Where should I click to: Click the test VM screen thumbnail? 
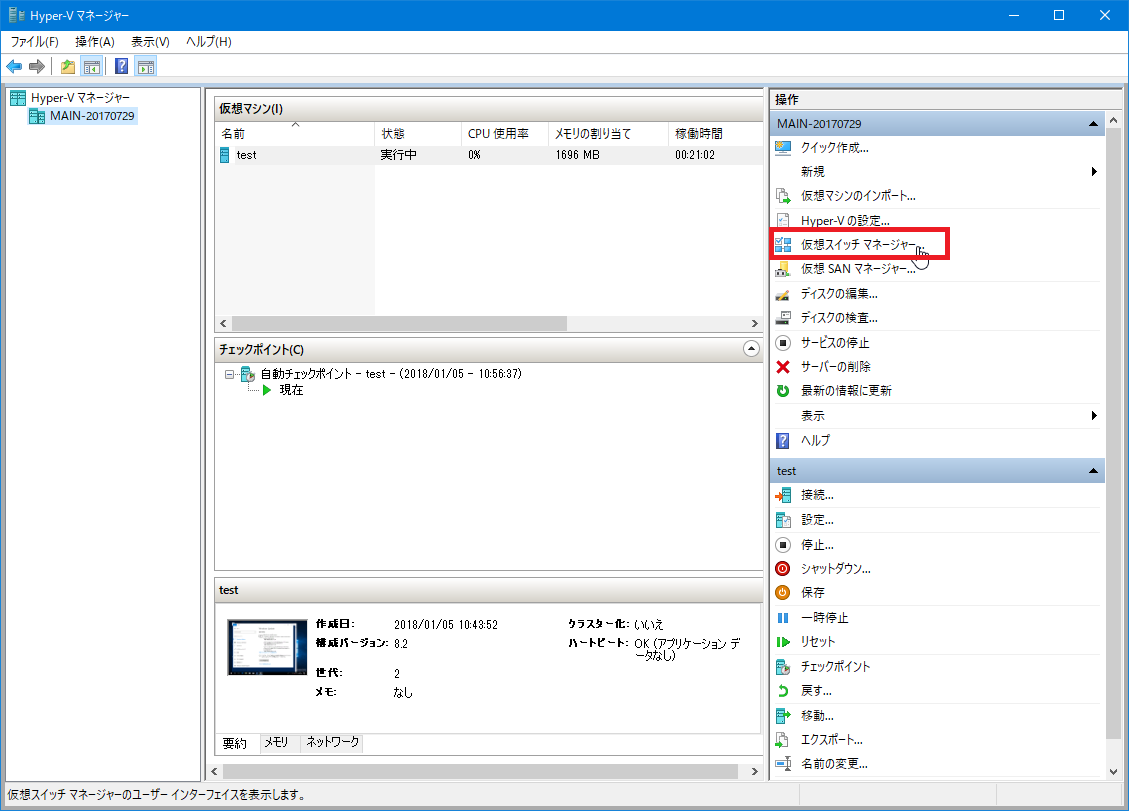coord(267,647)
